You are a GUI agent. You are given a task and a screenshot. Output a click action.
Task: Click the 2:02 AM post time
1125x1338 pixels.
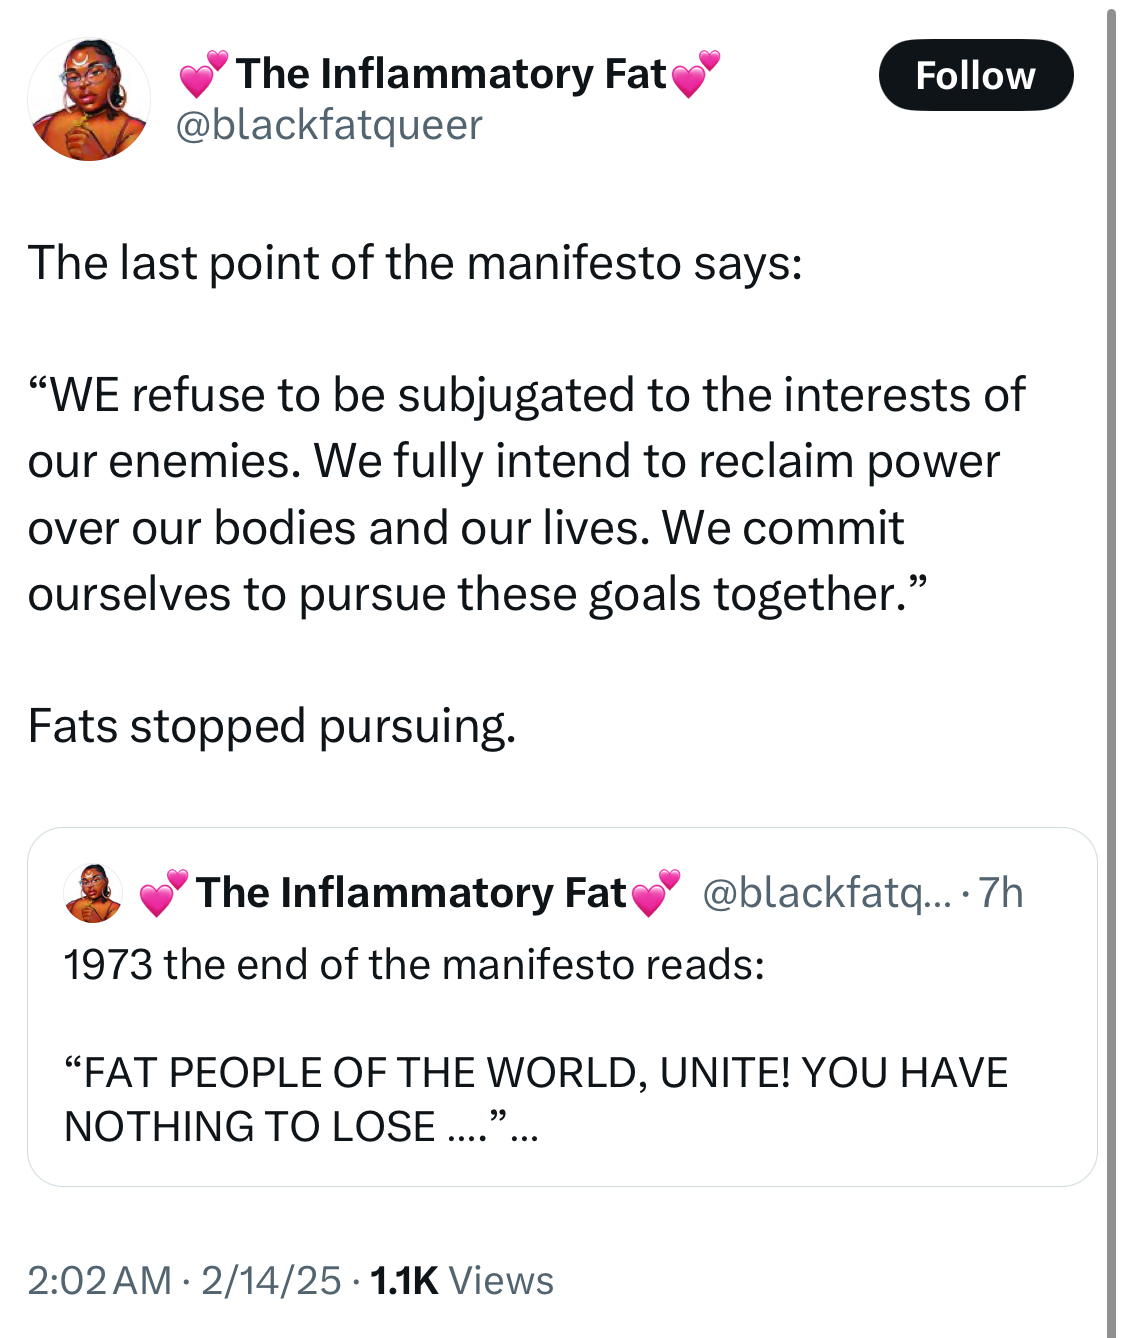click(99, 1281)
